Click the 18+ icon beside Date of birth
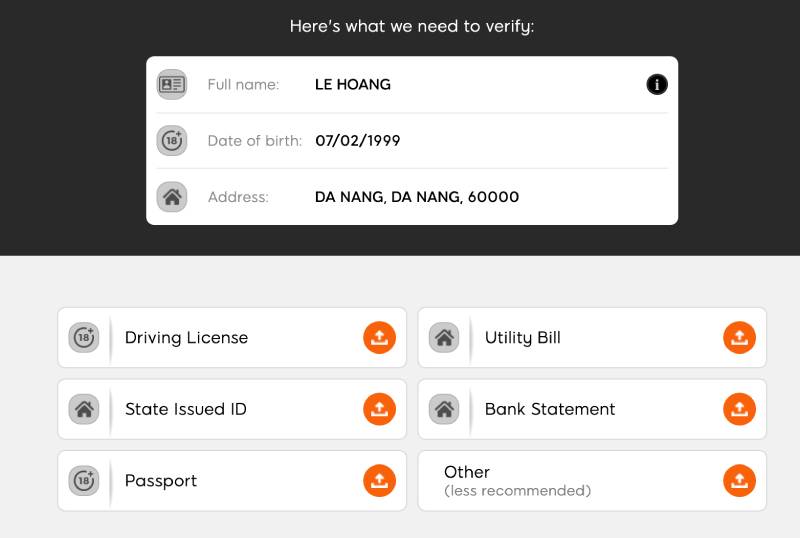Viewport: 800px width, 538px height. (172, 141)
